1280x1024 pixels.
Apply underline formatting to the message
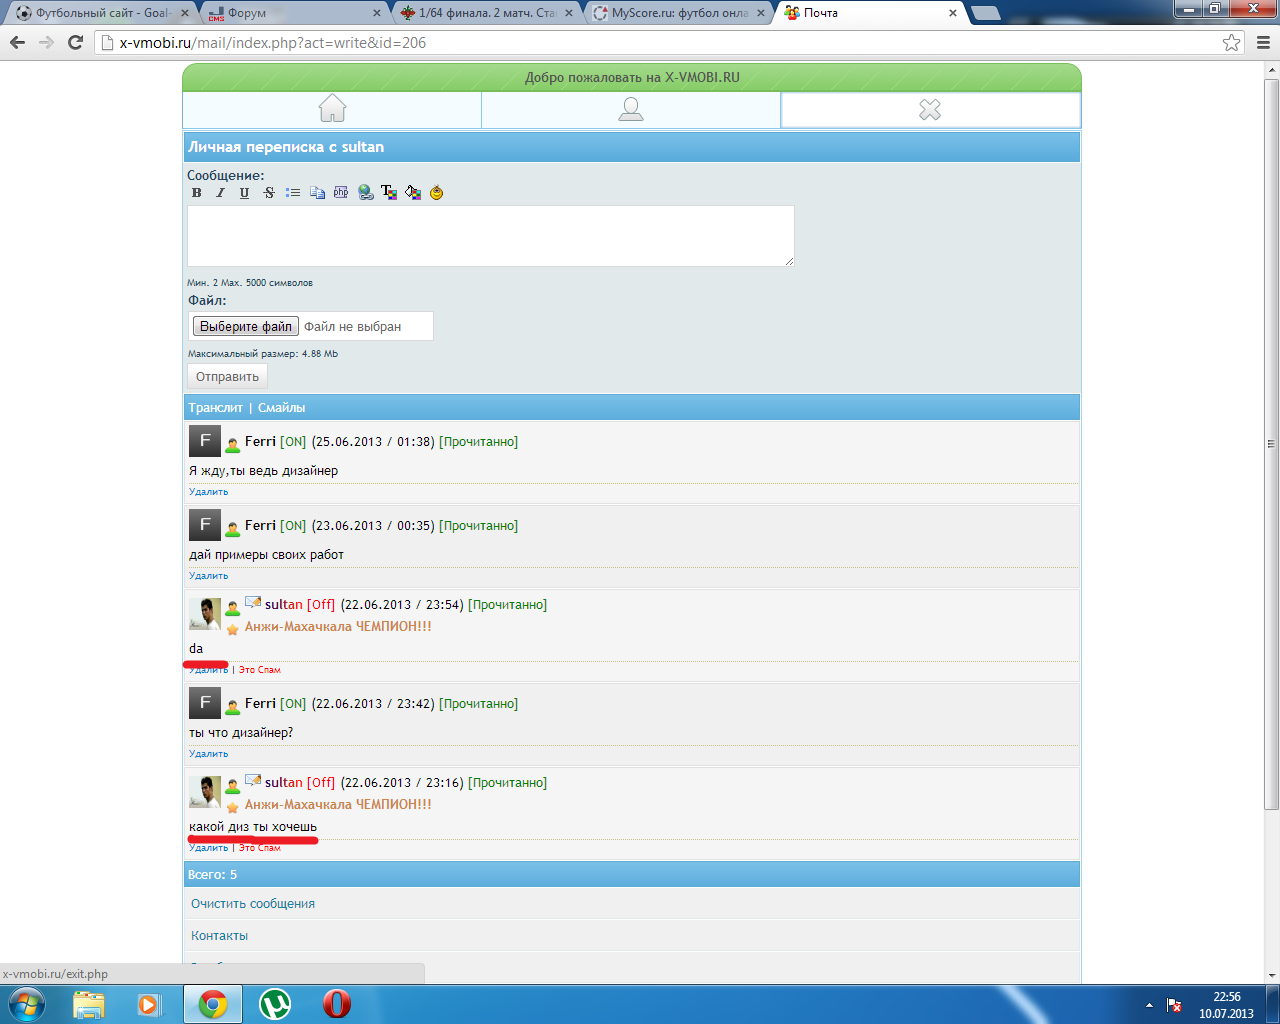click(245, 193)
